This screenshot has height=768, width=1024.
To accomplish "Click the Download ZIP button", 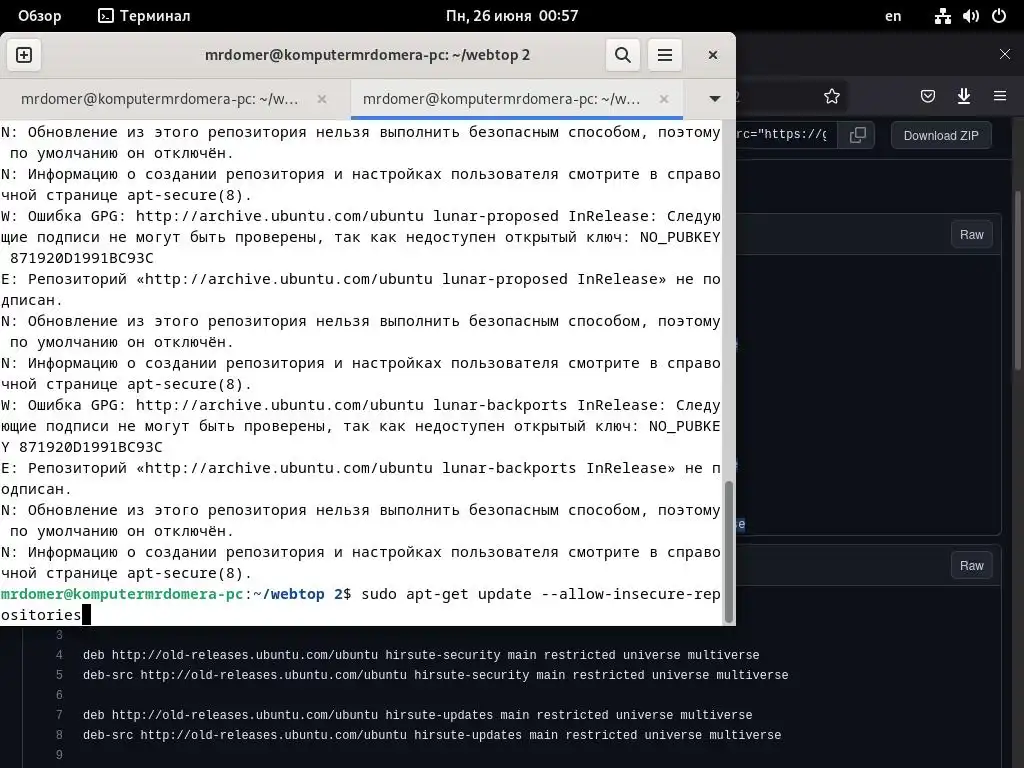I will tap(941, 135).
